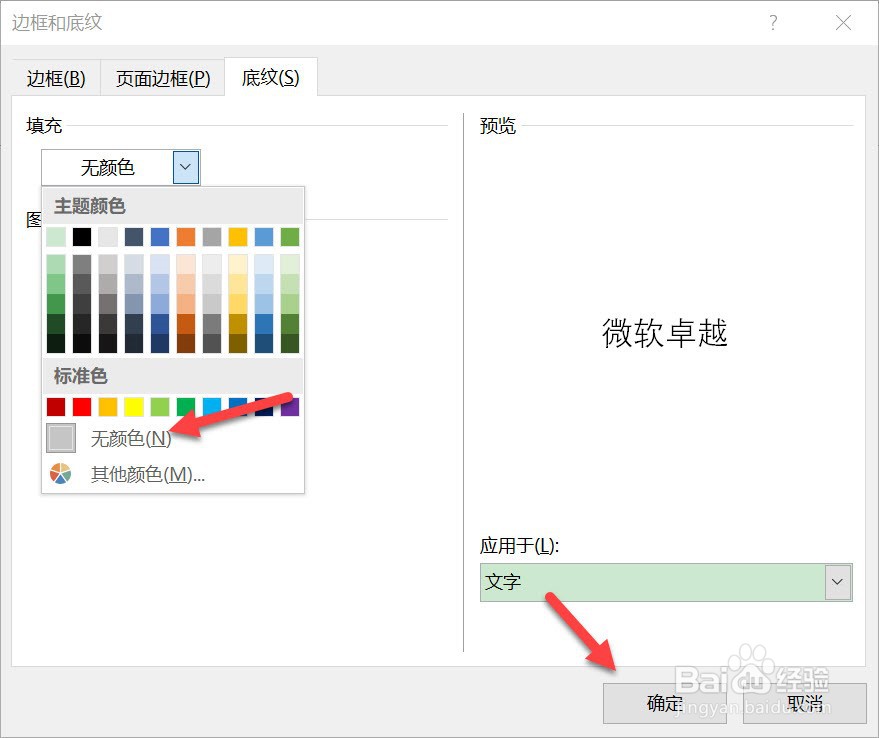Click the 取消 button
The image size is (879, 738).
pyautogui.click(x=806, y=703)
